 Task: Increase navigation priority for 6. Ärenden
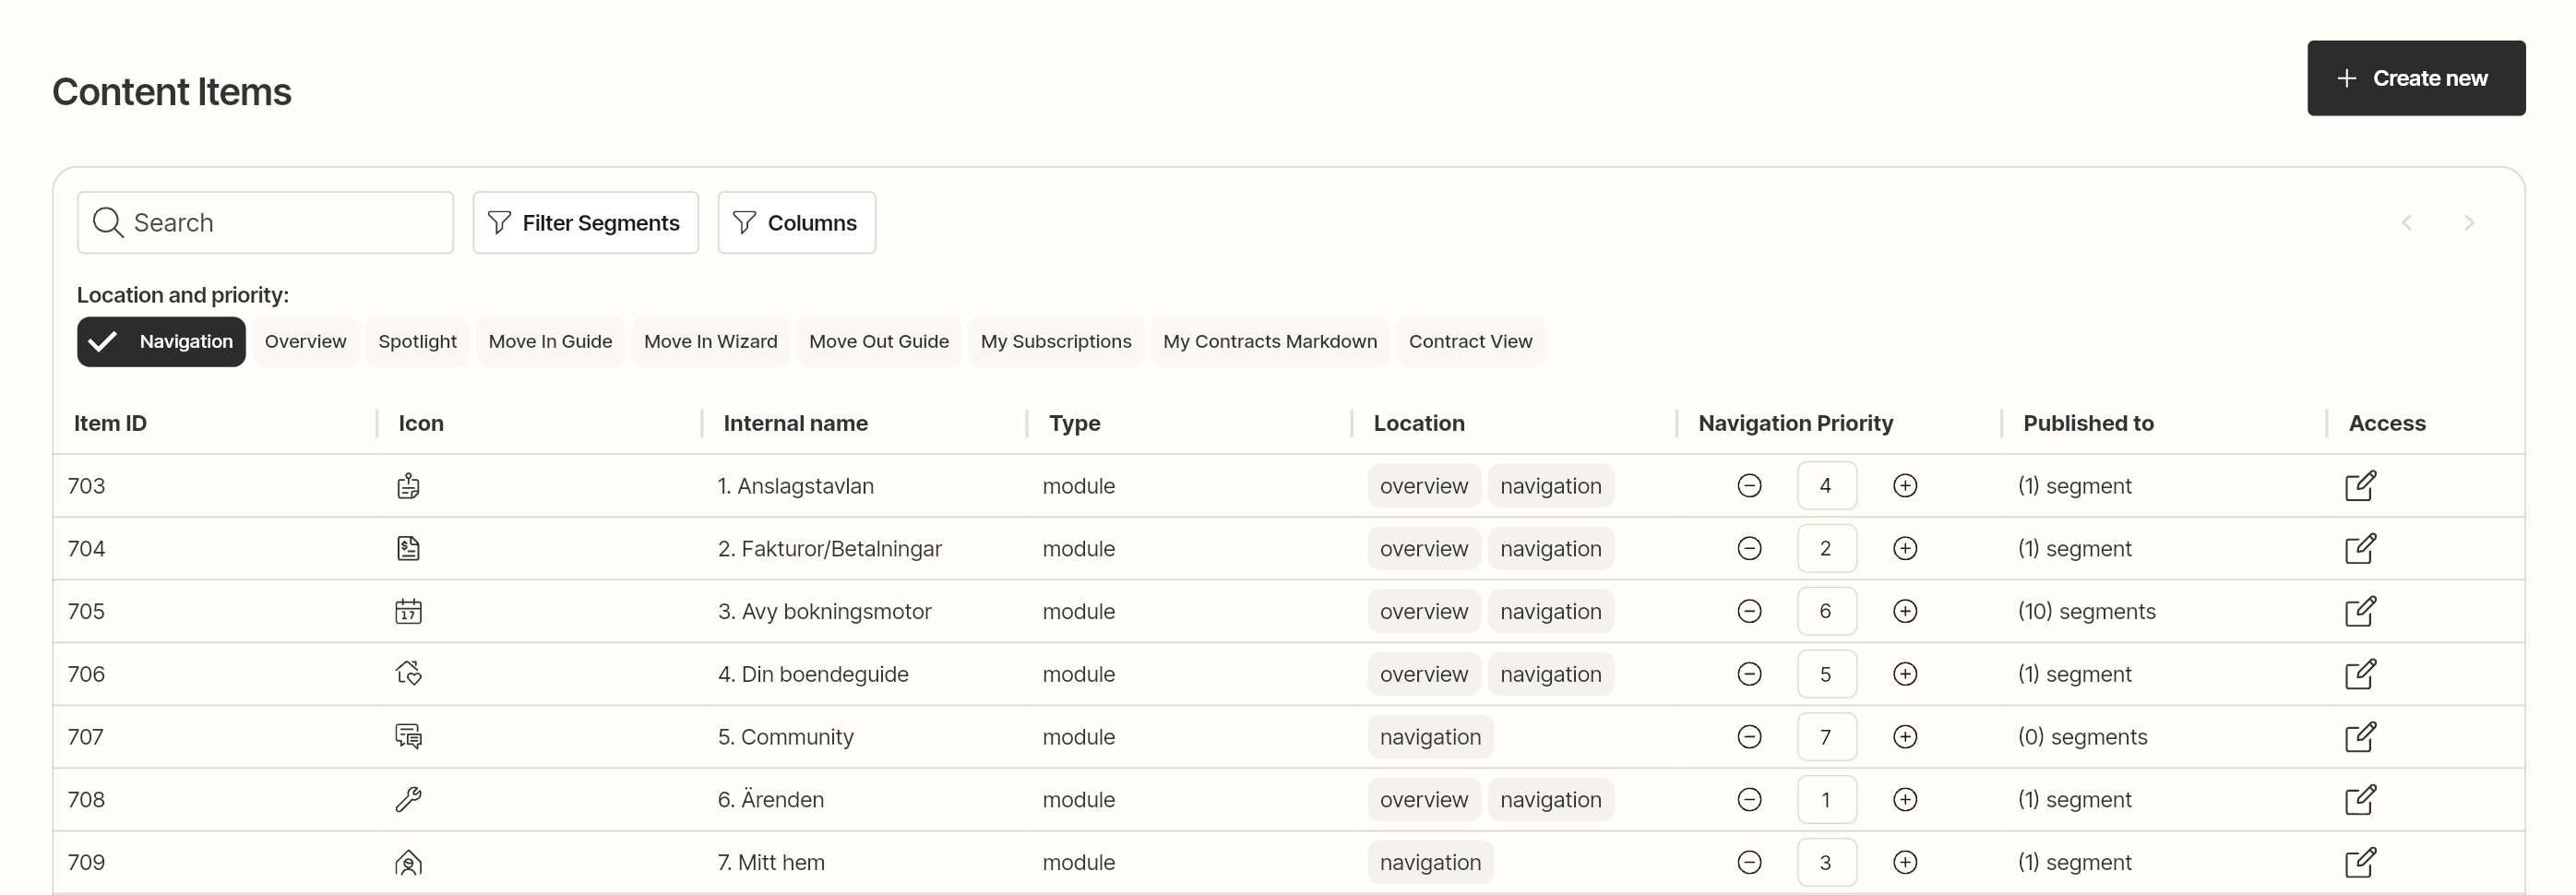click(1905, 800)
